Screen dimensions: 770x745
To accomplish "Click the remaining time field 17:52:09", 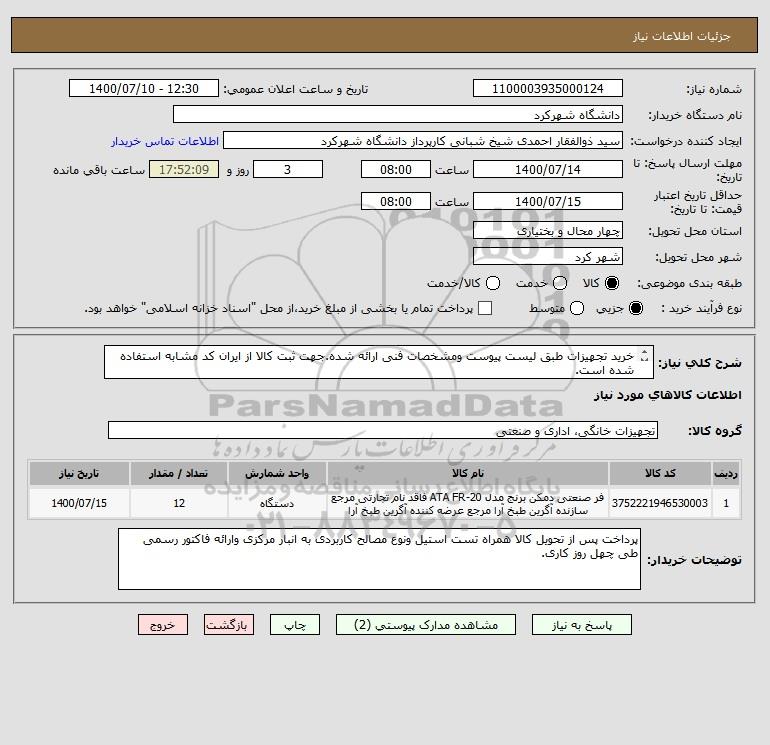I will [x=184, y=169].
